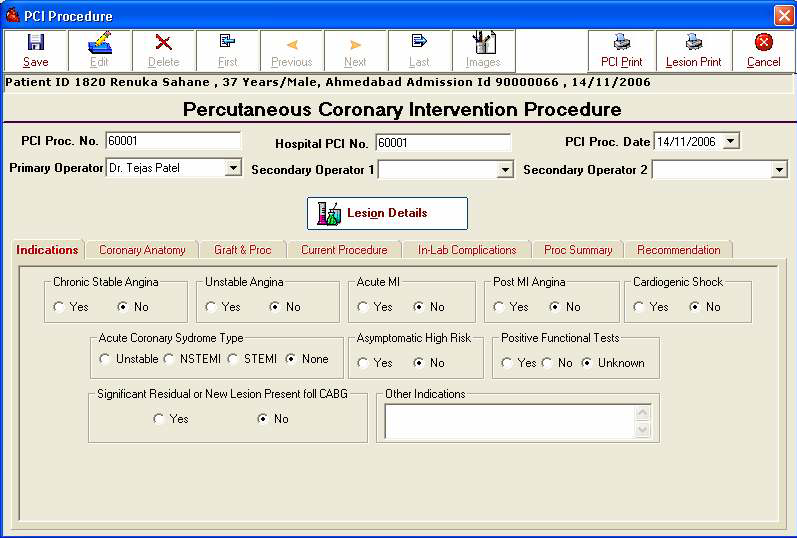
Task: Set Cardiogenic Shock to Yes
Action: coord(640,307)
